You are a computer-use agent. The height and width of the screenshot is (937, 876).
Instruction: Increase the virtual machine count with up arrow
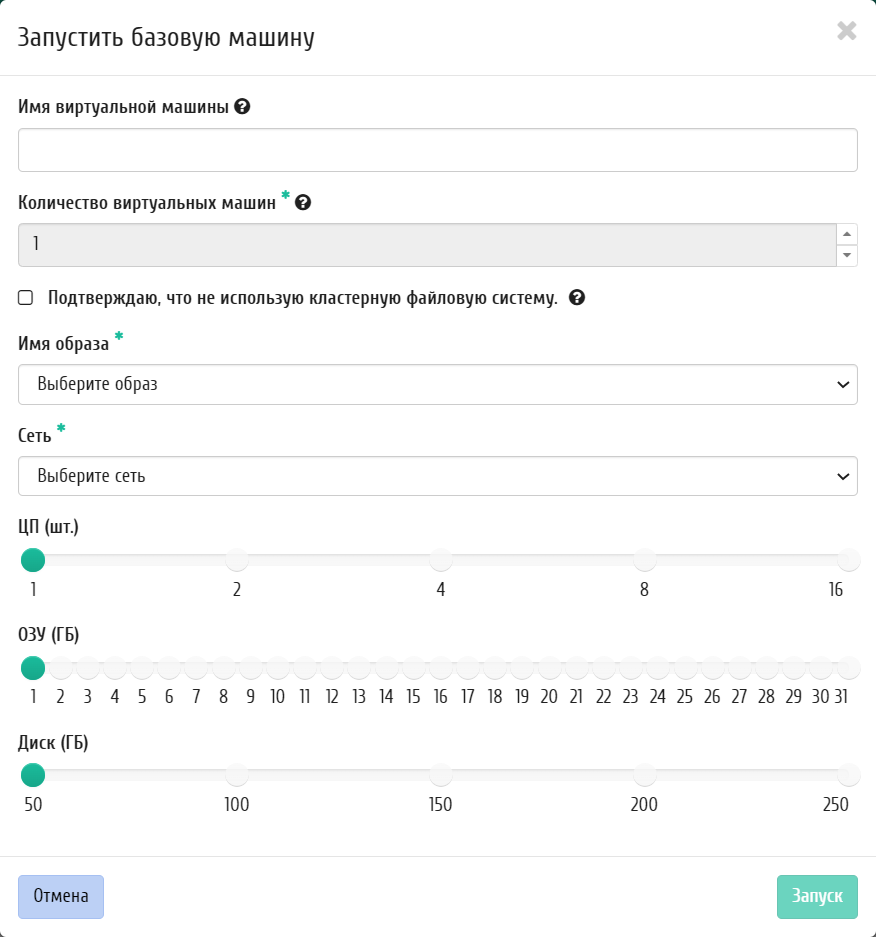(847, 234)
